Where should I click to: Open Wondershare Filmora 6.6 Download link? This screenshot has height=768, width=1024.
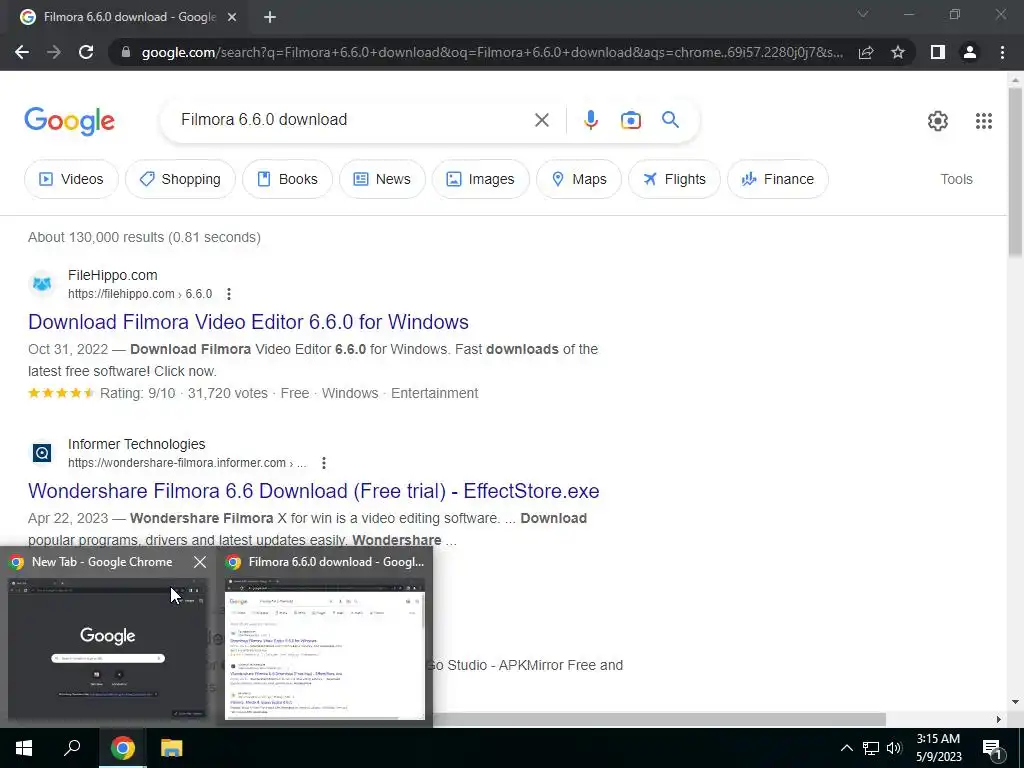click(313, 491)
